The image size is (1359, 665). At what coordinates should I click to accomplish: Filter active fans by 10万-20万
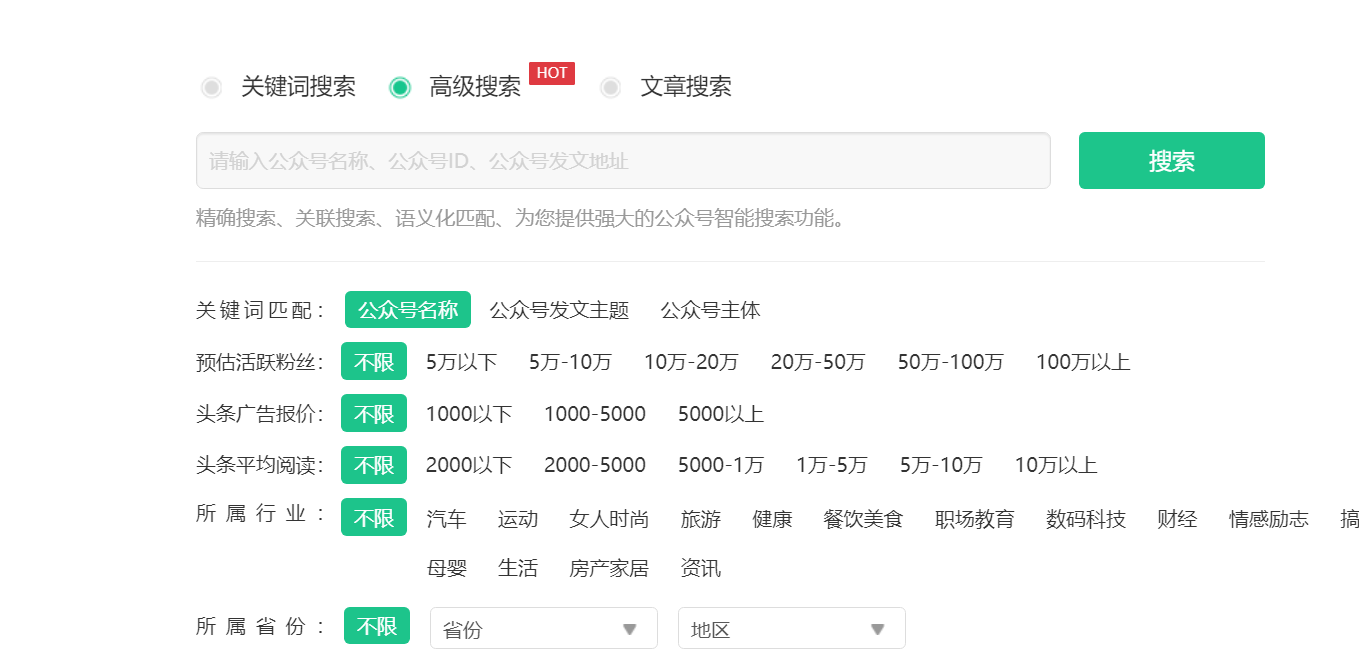click(x=691, y=362)
